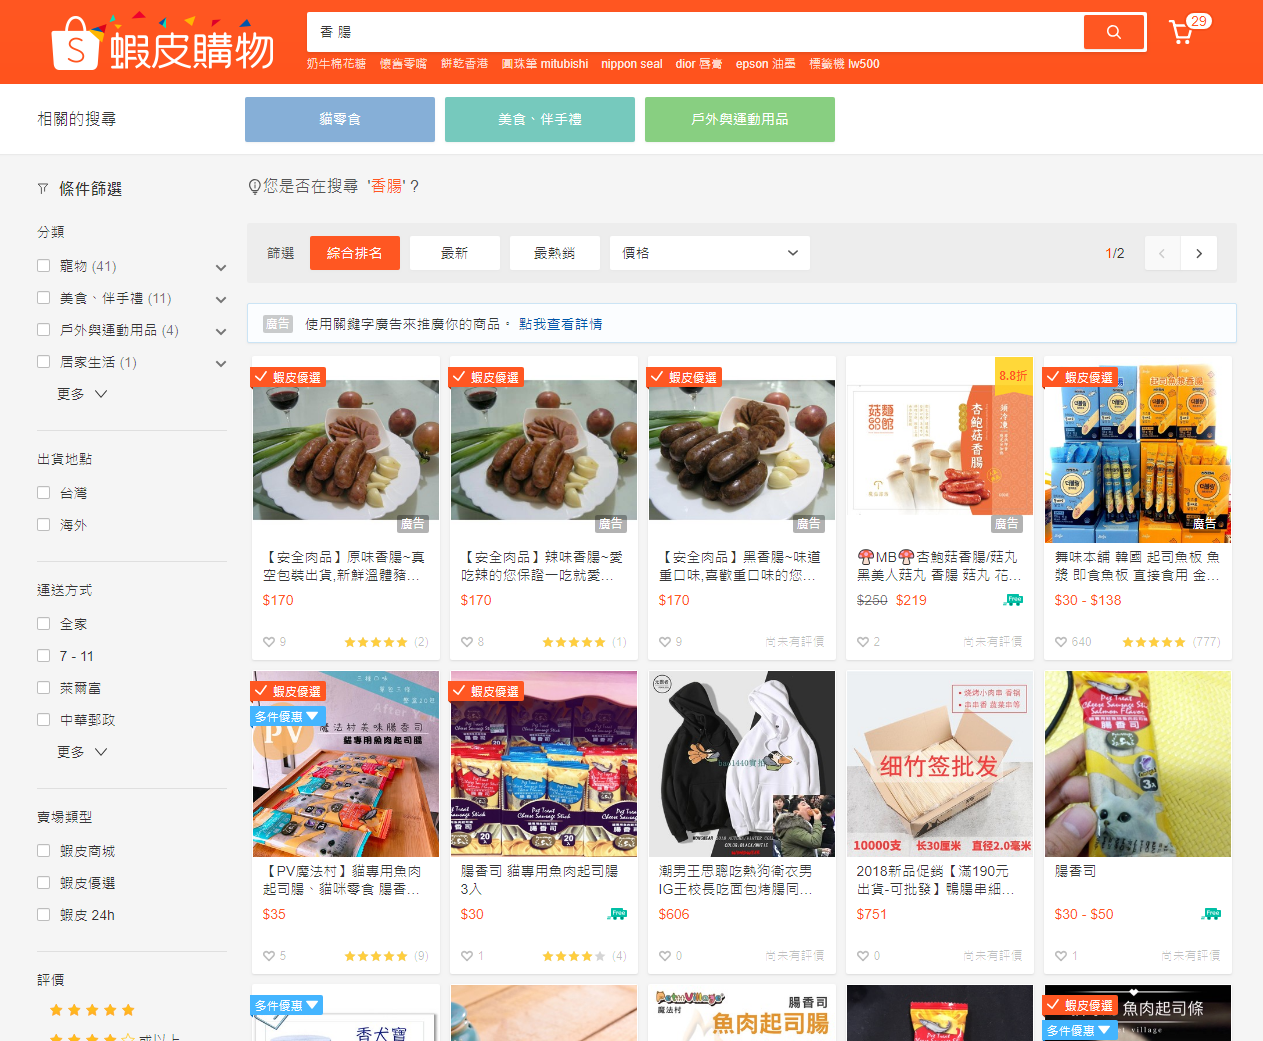Check the 台灣 shipping location box
The height and width of the screenshot is (1041, 1263).
[x=43, y=493]
